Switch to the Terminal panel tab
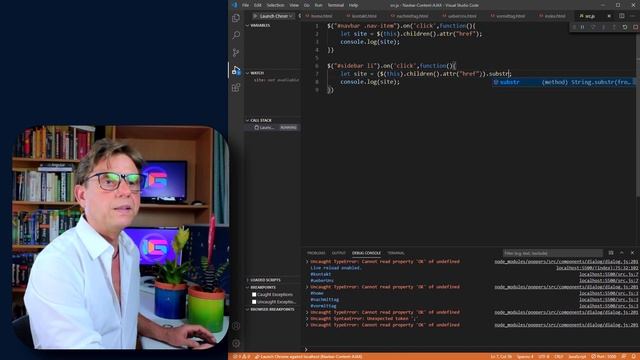This screenshot has height=360, width=640. pyautogui.click(x=396, y=253)
